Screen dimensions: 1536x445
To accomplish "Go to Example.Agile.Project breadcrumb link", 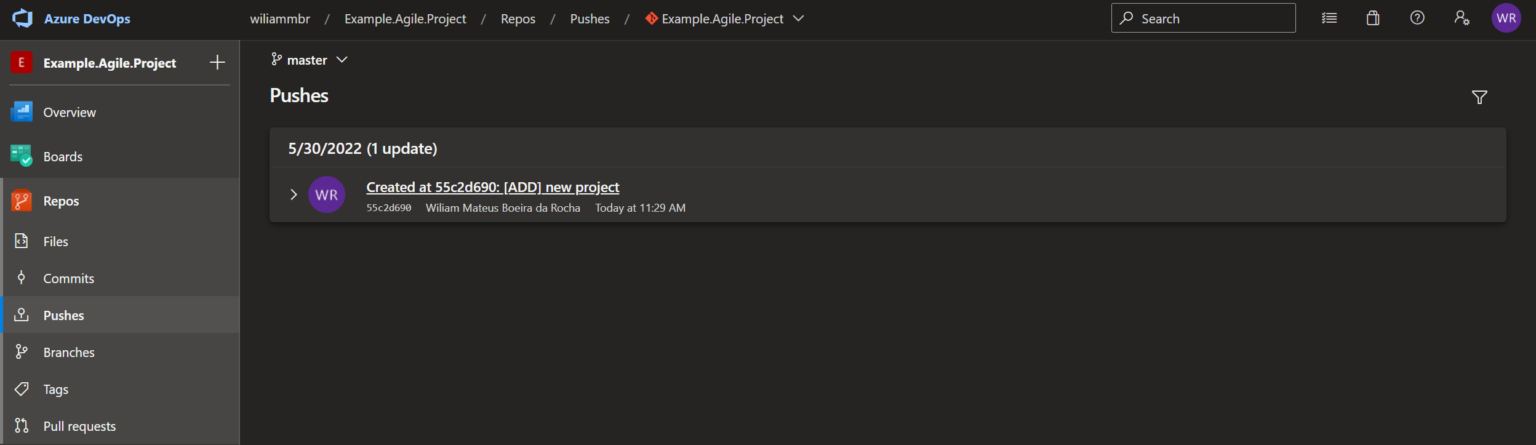I will [405, 19].
